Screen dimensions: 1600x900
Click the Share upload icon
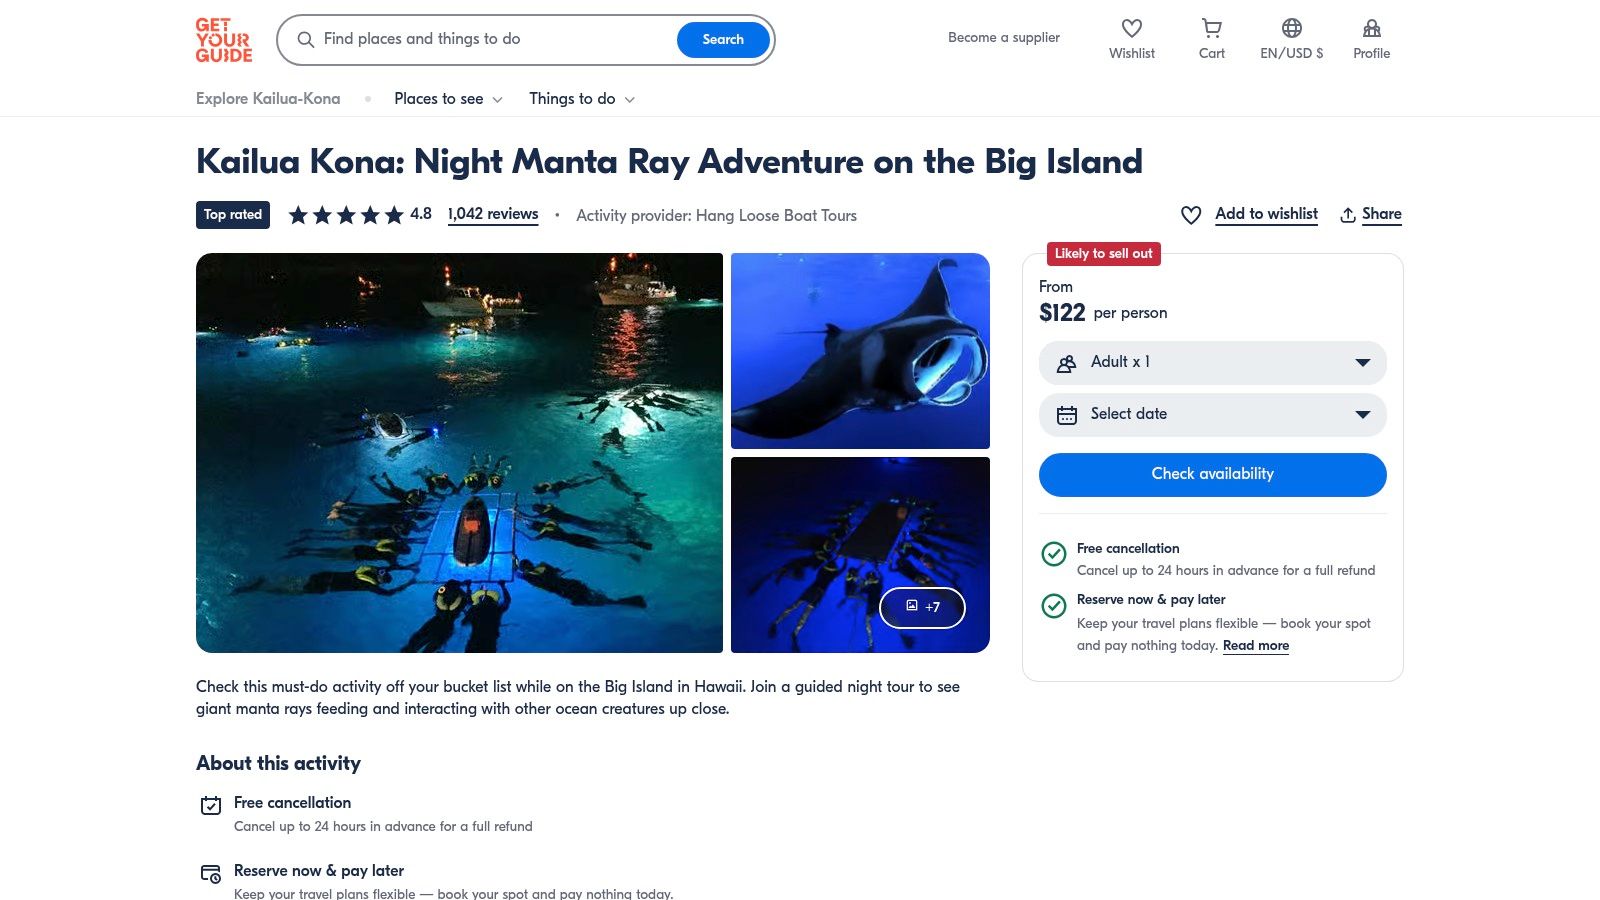pos(1348,215)
